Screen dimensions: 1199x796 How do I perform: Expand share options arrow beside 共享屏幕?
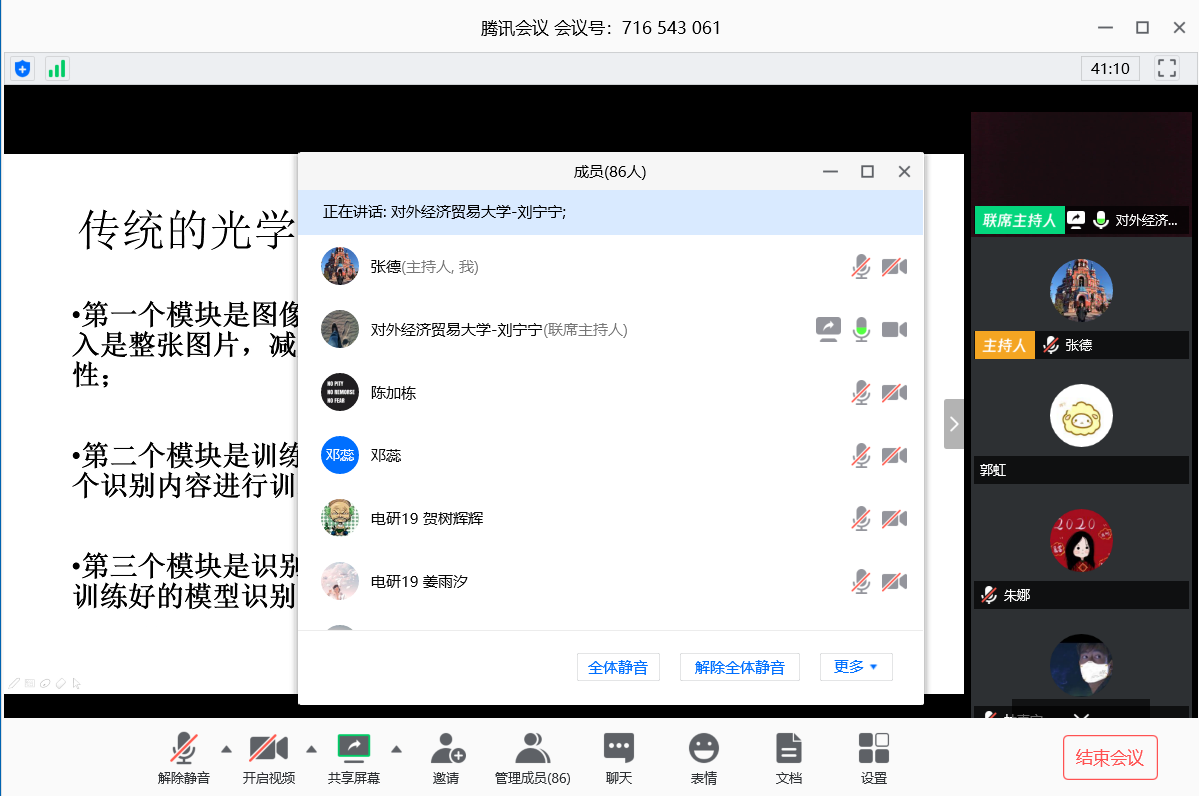[x=396, y=748]
